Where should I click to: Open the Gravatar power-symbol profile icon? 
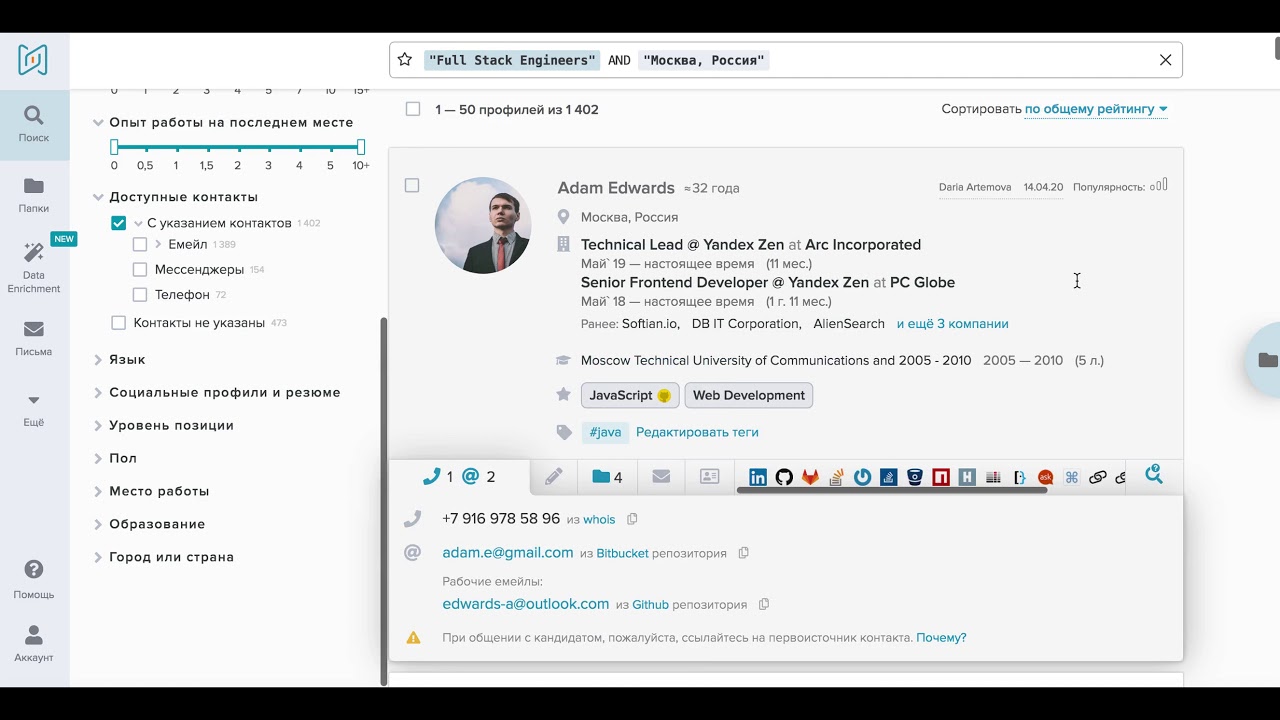[x=862, y=477]
